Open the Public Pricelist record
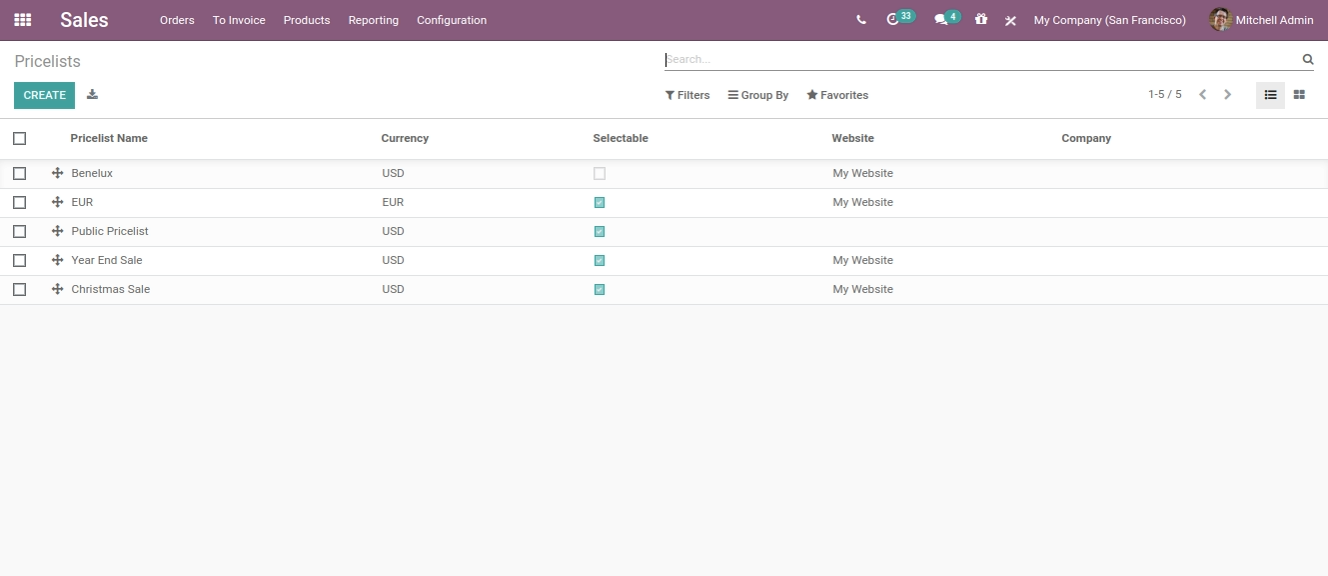 (110, 232)
